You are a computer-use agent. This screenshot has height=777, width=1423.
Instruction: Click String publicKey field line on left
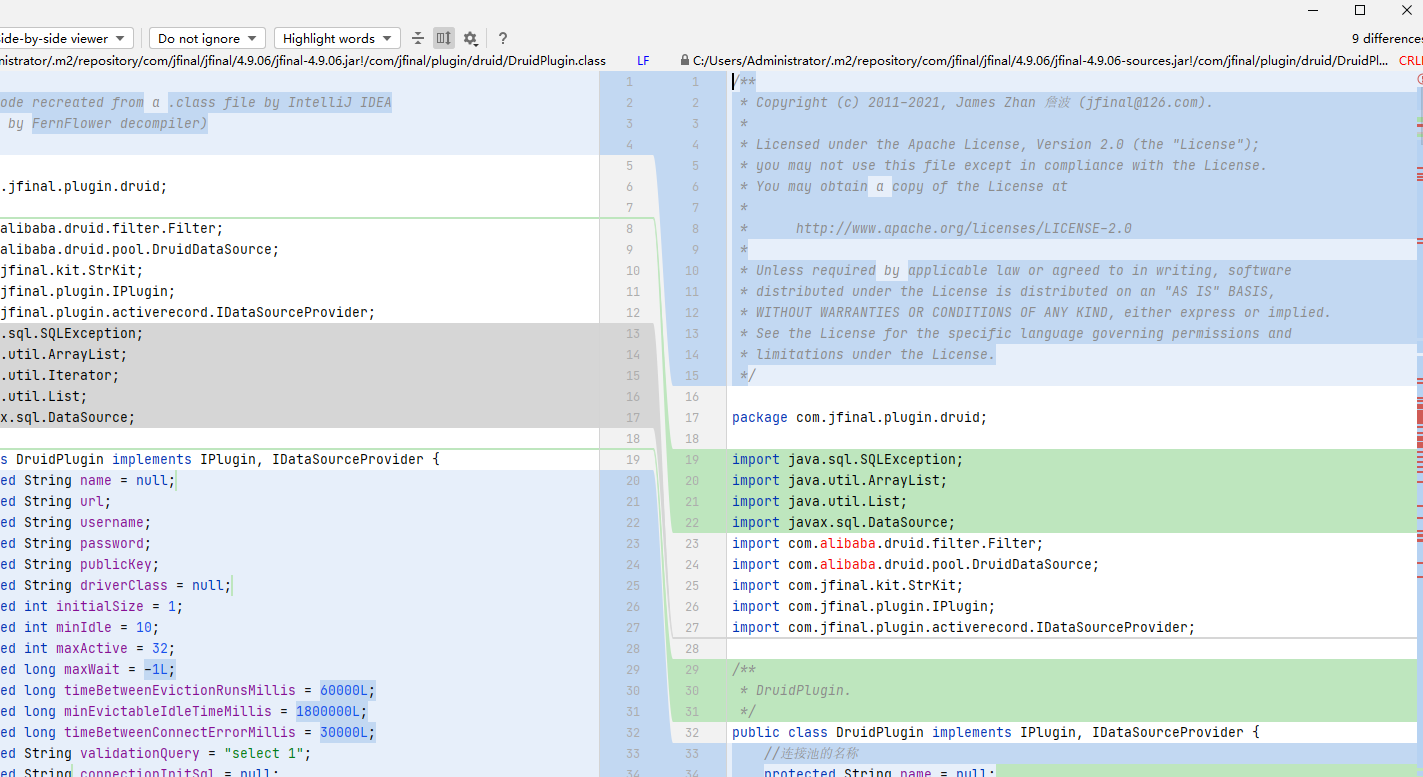pos(79,564)
